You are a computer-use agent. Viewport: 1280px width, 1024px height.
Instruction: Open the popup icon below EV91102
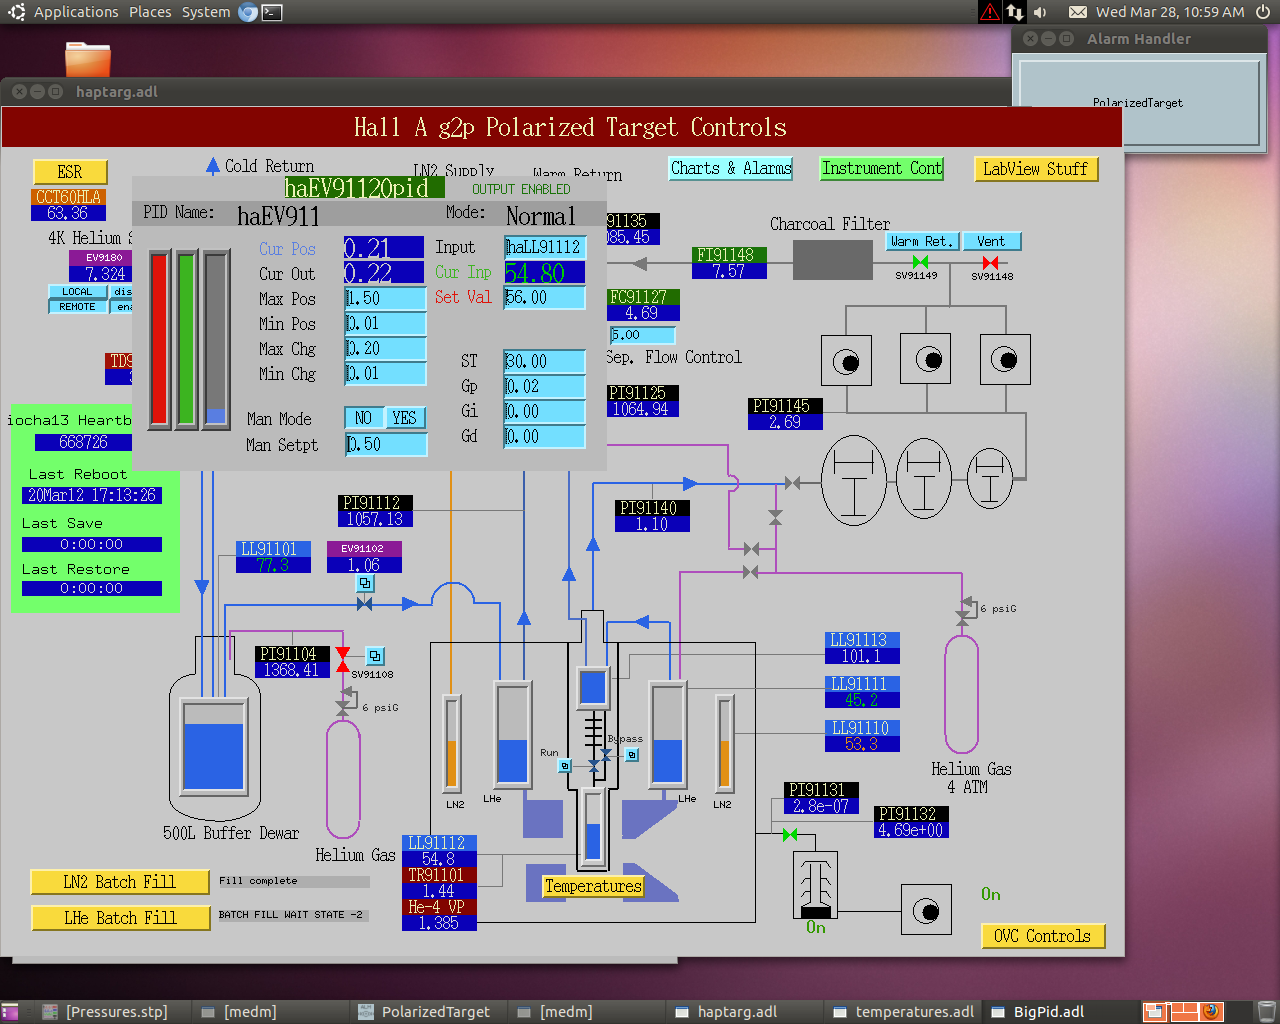point(365,583)
